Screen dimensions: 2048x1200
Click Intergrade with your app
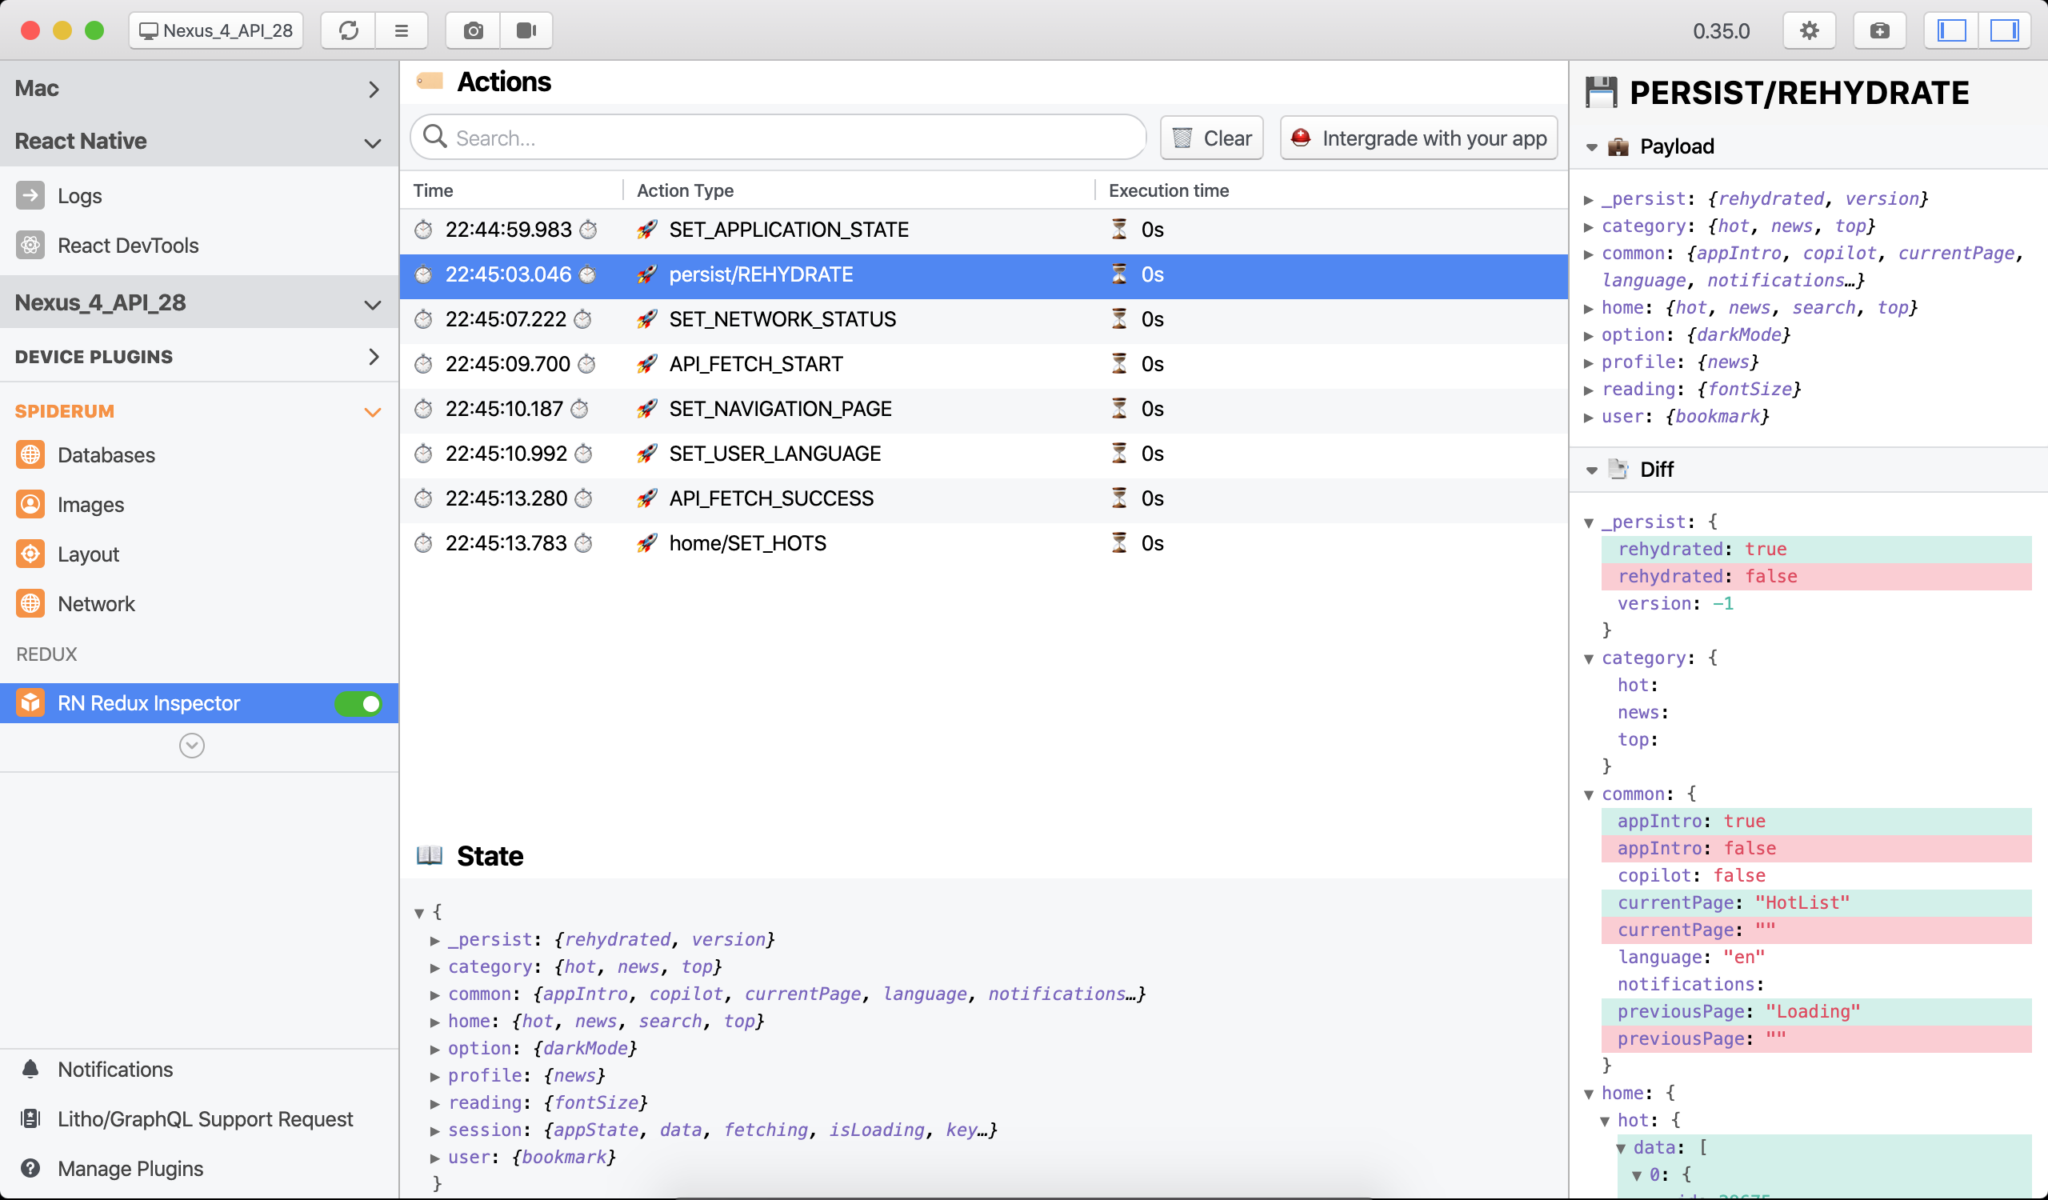click(1419, 137)
